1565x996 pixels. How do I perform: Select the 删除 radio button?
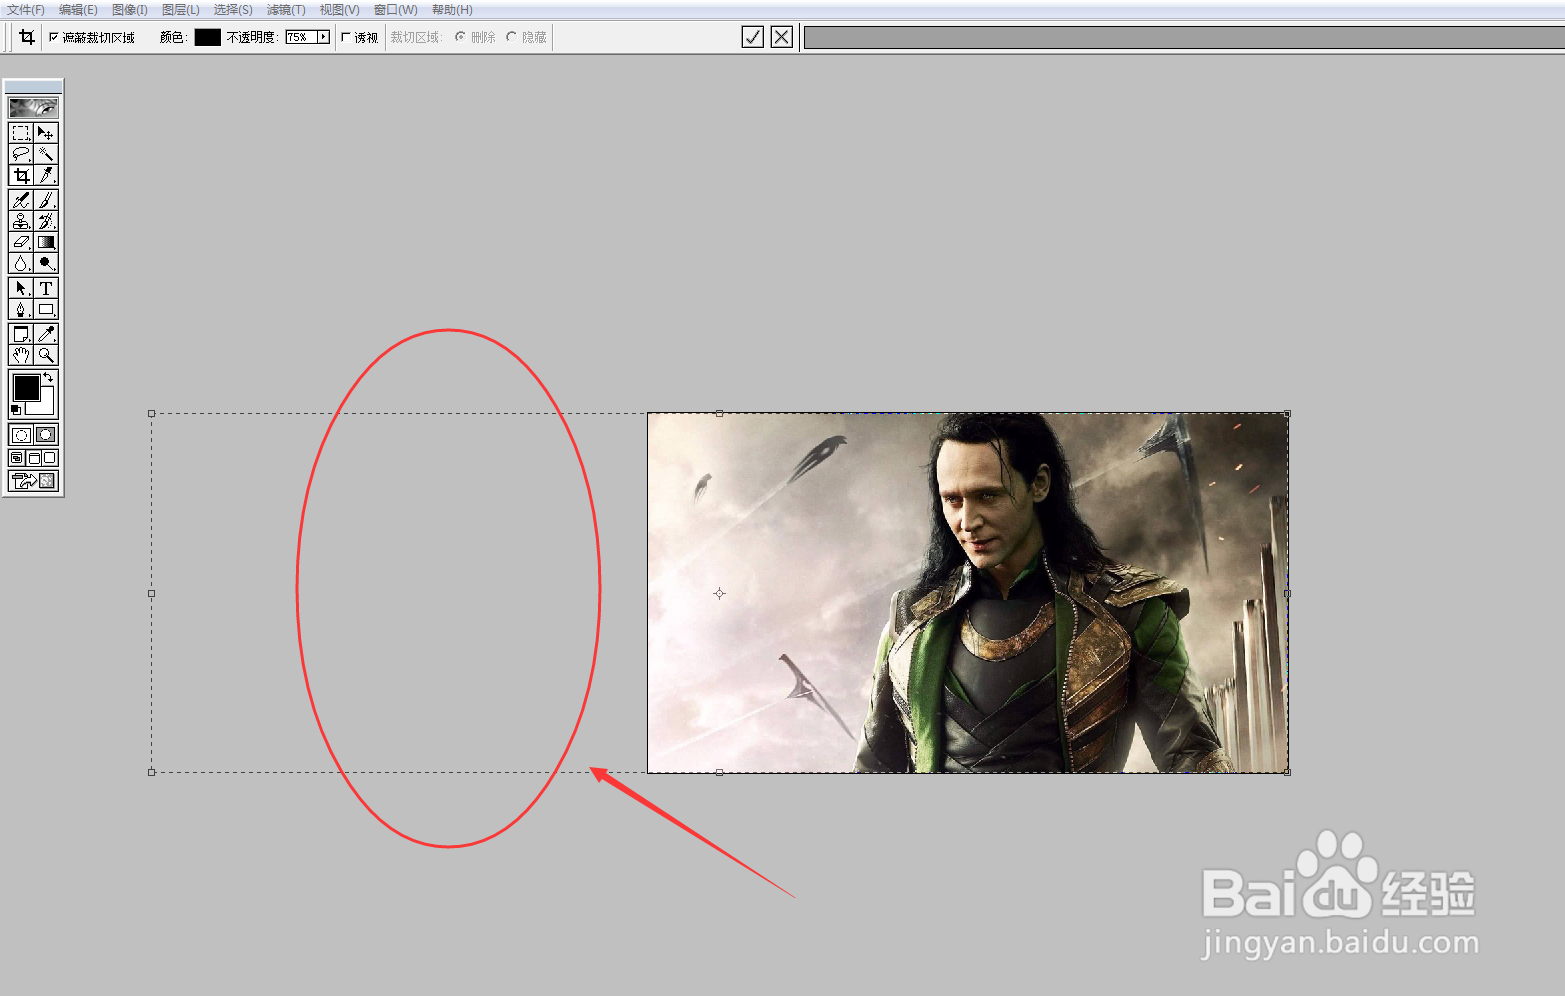click(x=460, y=37)
